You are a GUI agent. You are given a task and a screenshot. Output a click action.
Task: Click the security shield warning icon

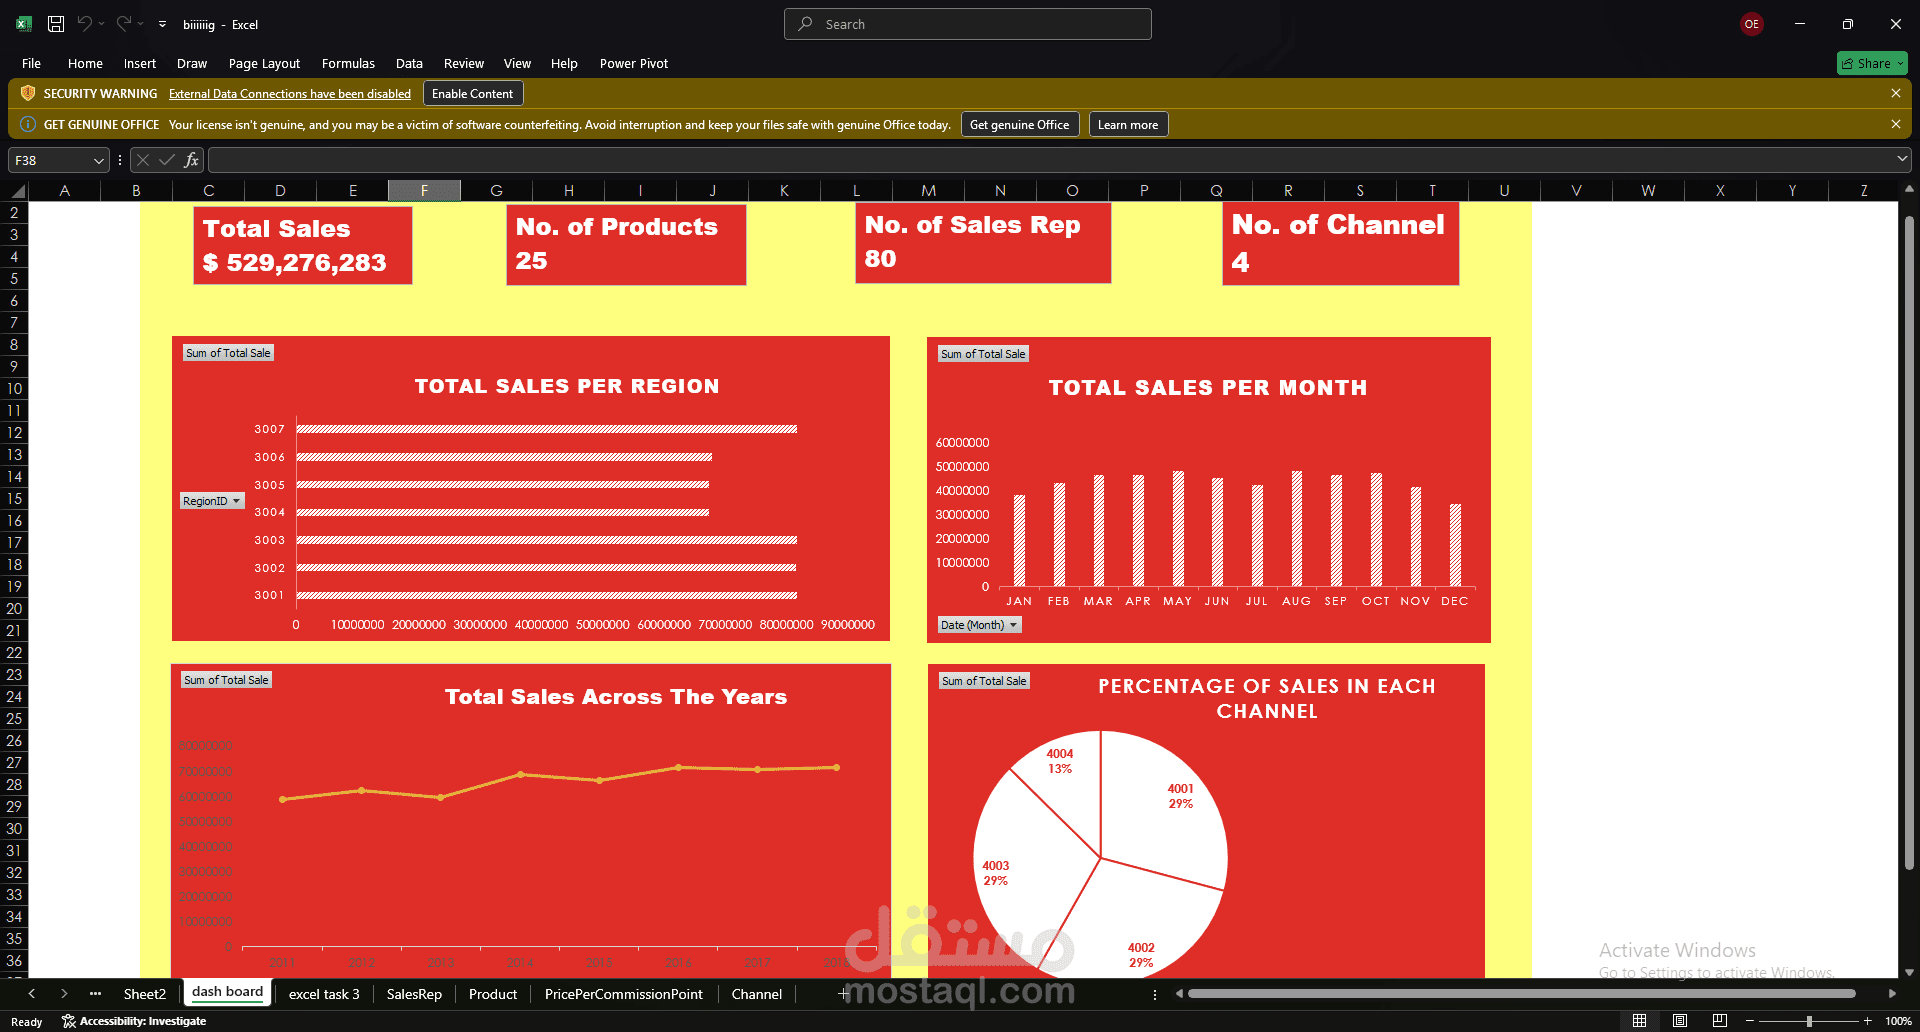(x=28, y=93)
